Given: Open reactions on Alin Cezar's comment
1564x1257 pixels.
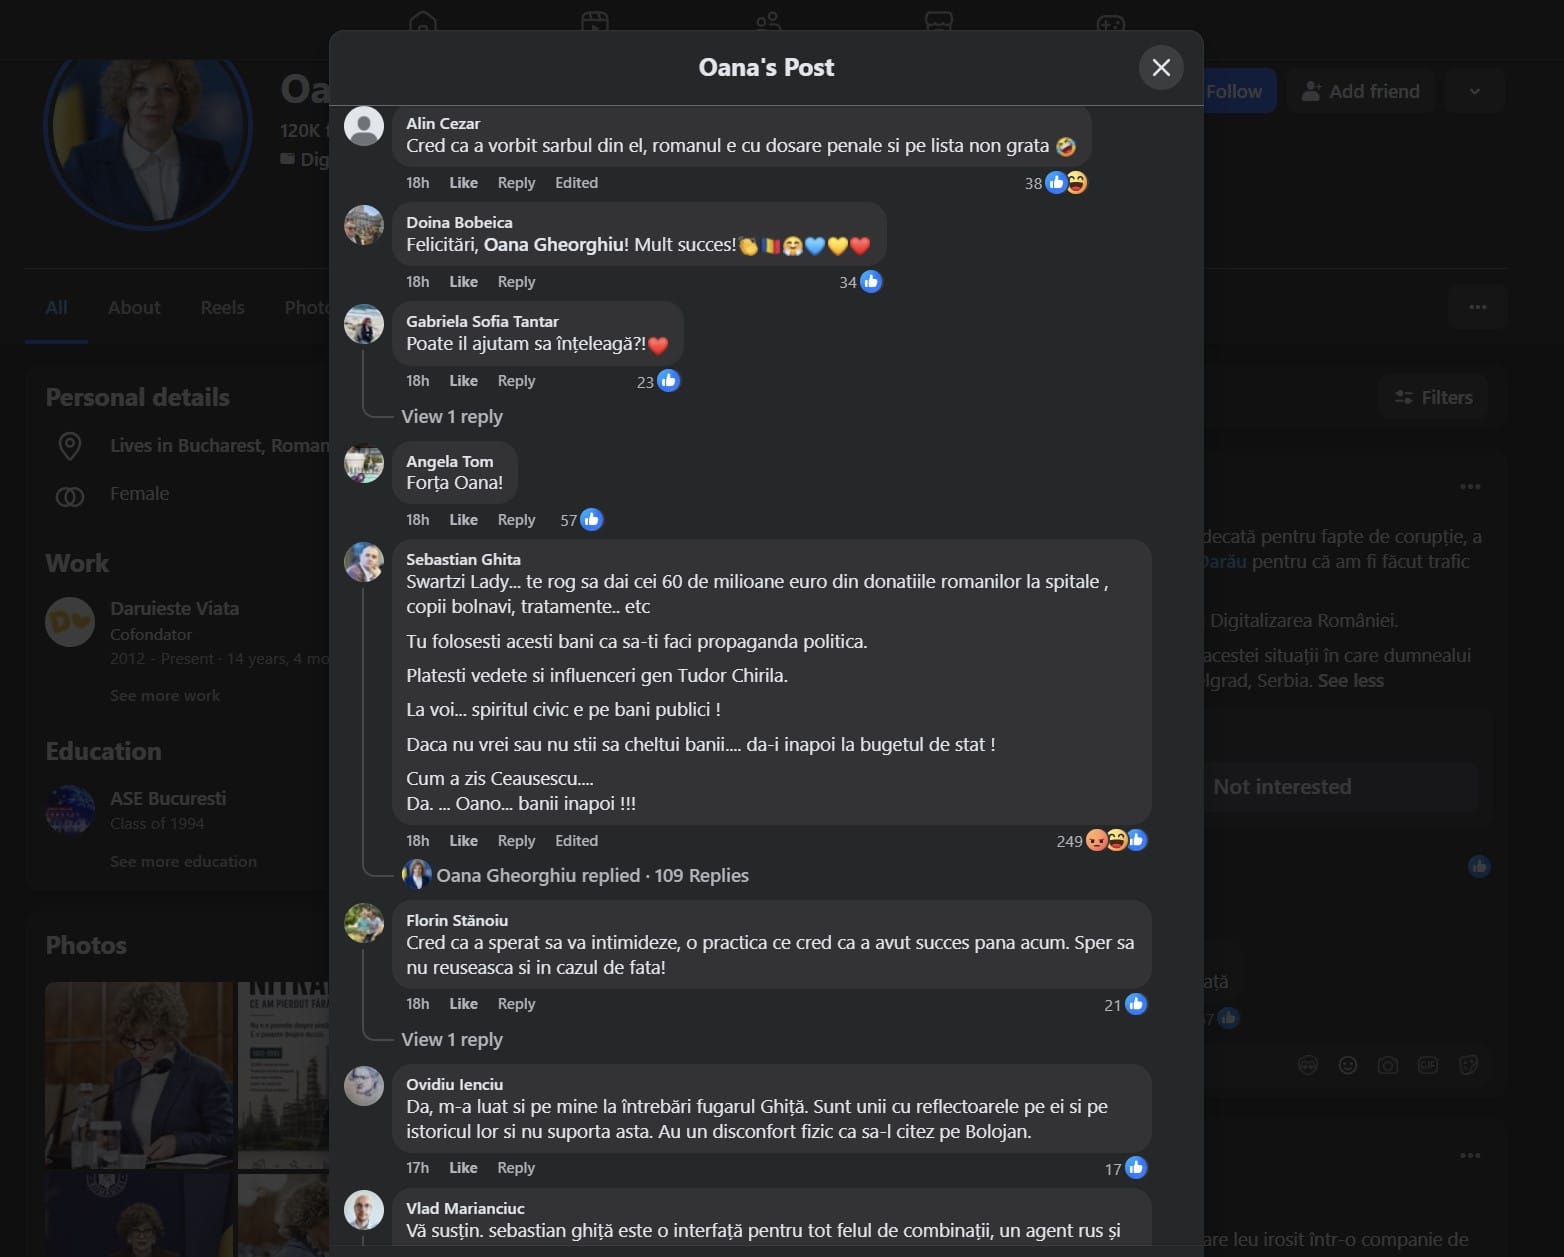Looking at the screenshot, I should pos(1055,183).
